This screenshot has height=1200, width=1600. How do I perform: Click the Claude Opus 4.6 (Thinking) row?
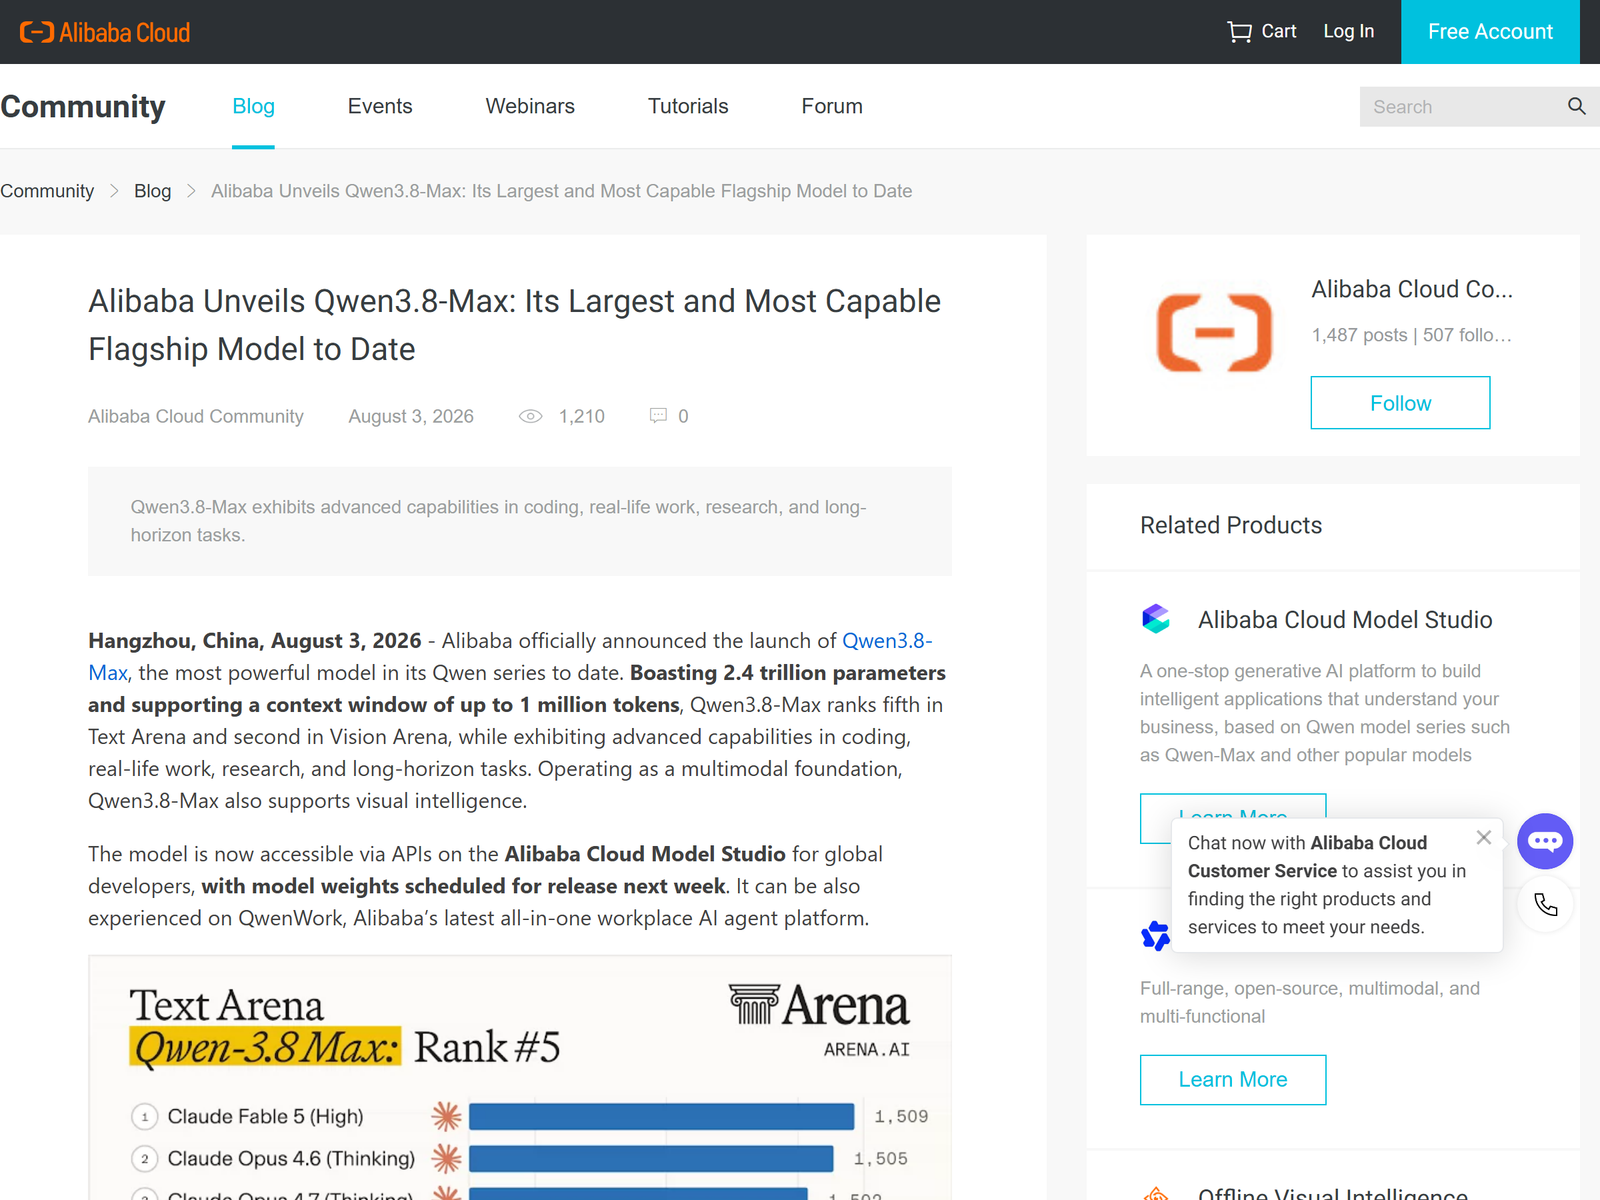pos(520,1158)
